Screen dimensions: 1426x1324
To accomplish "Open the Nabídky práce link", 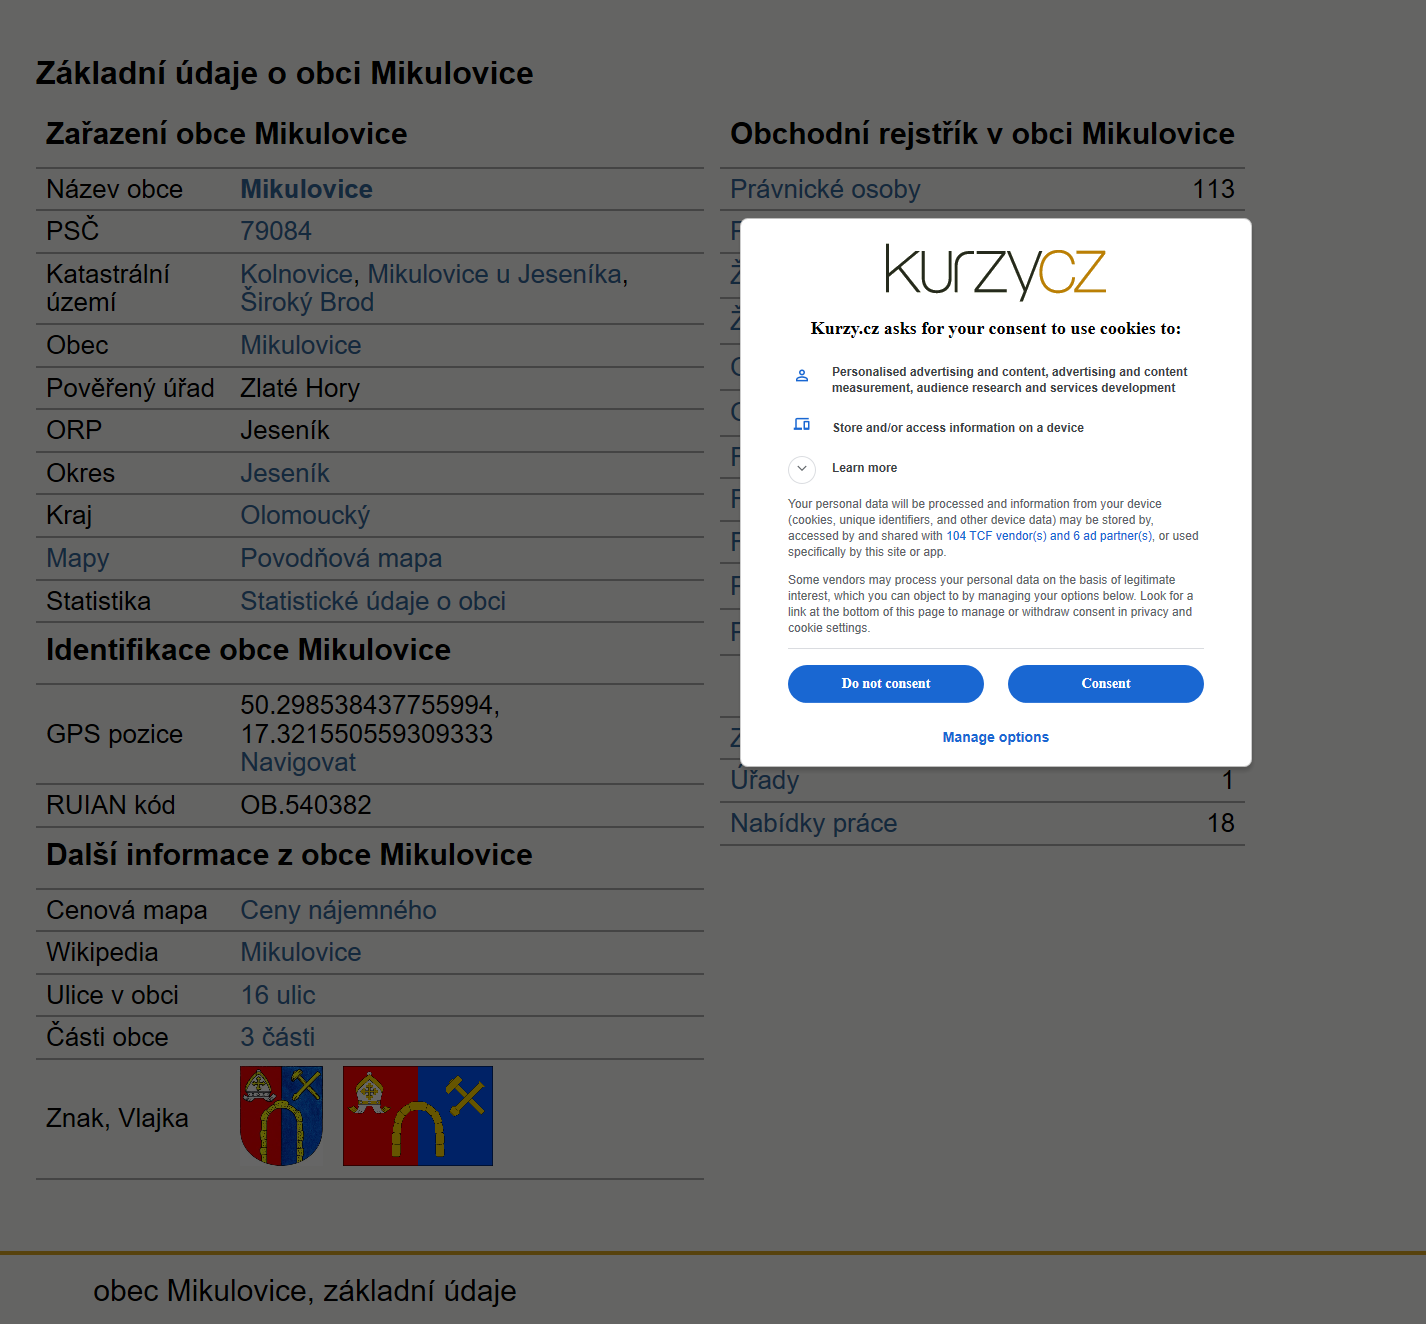I will [x=814, y=823].
